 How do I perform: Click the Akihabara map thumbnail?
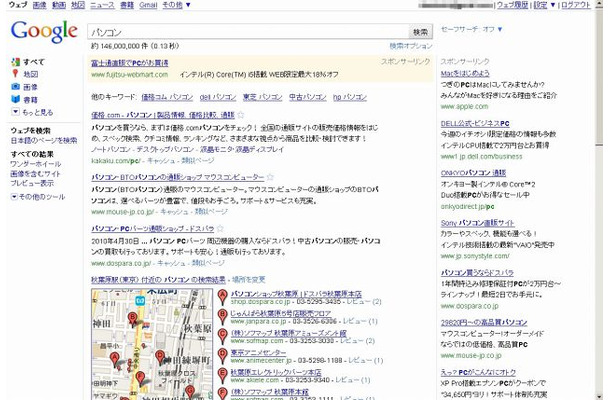(152, 344)
